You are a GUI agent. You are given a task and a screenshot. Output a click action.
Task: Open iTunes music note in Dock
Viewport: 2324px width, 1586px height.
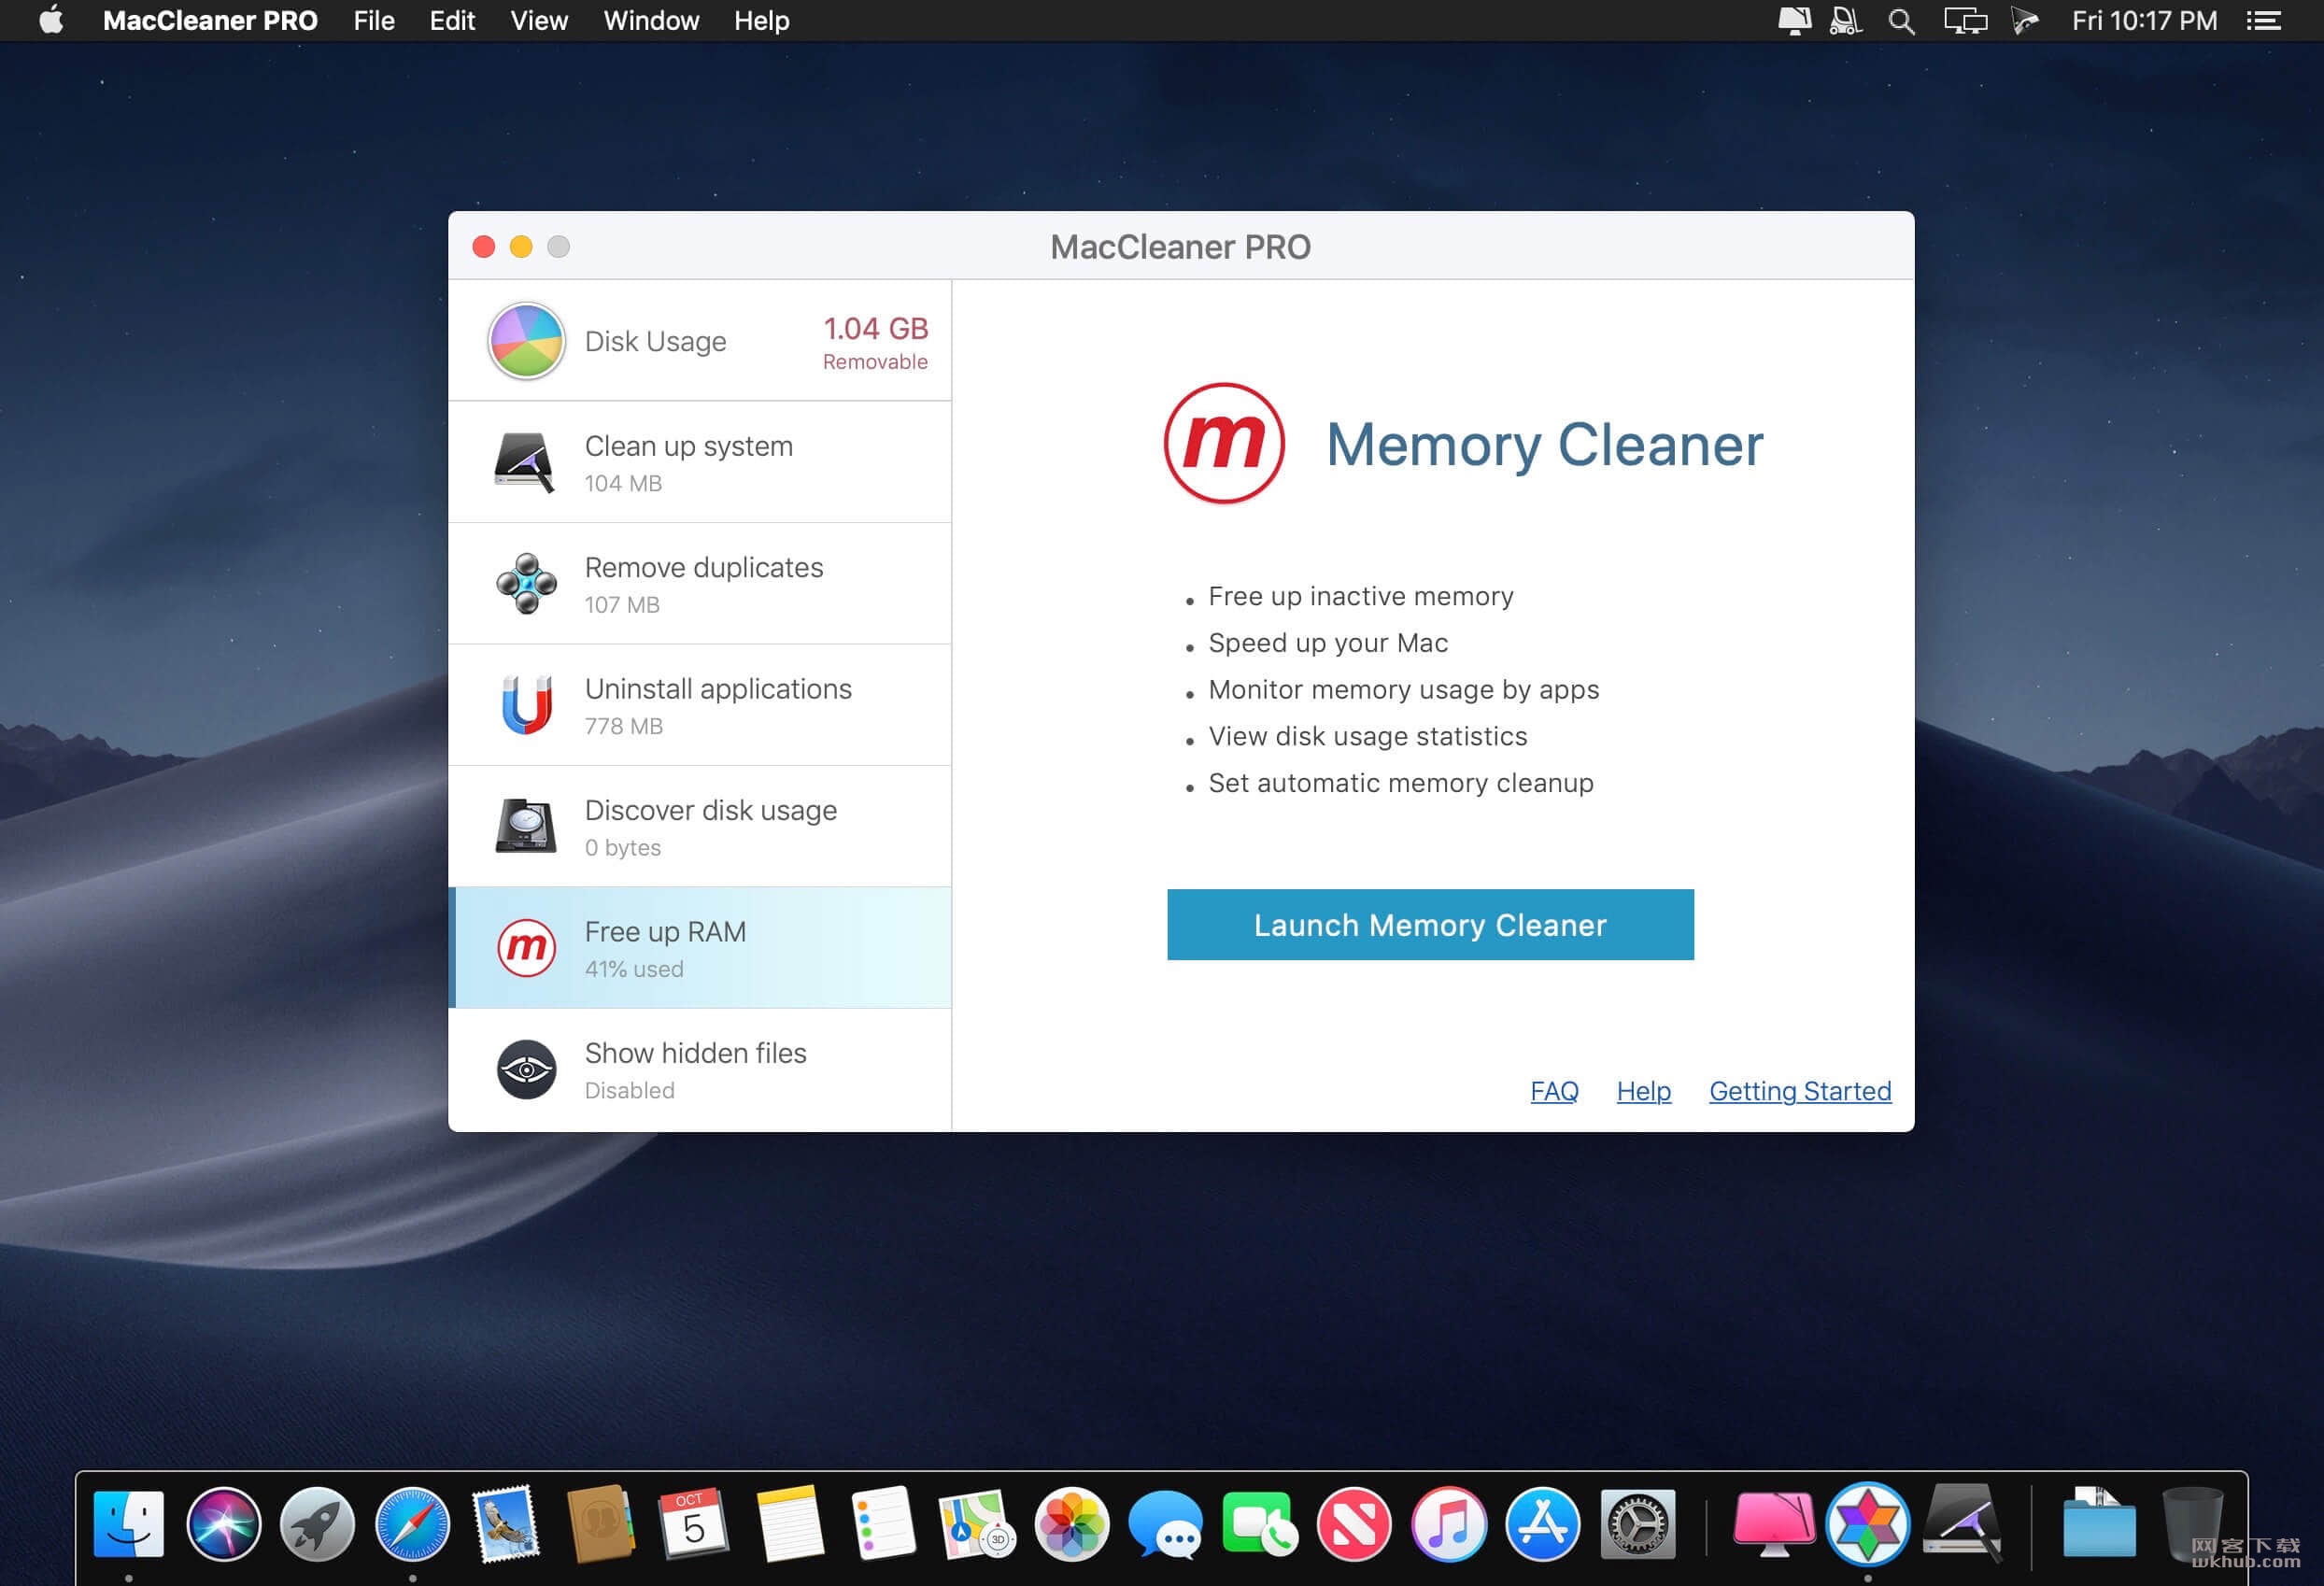(x=1448, y=1524)
